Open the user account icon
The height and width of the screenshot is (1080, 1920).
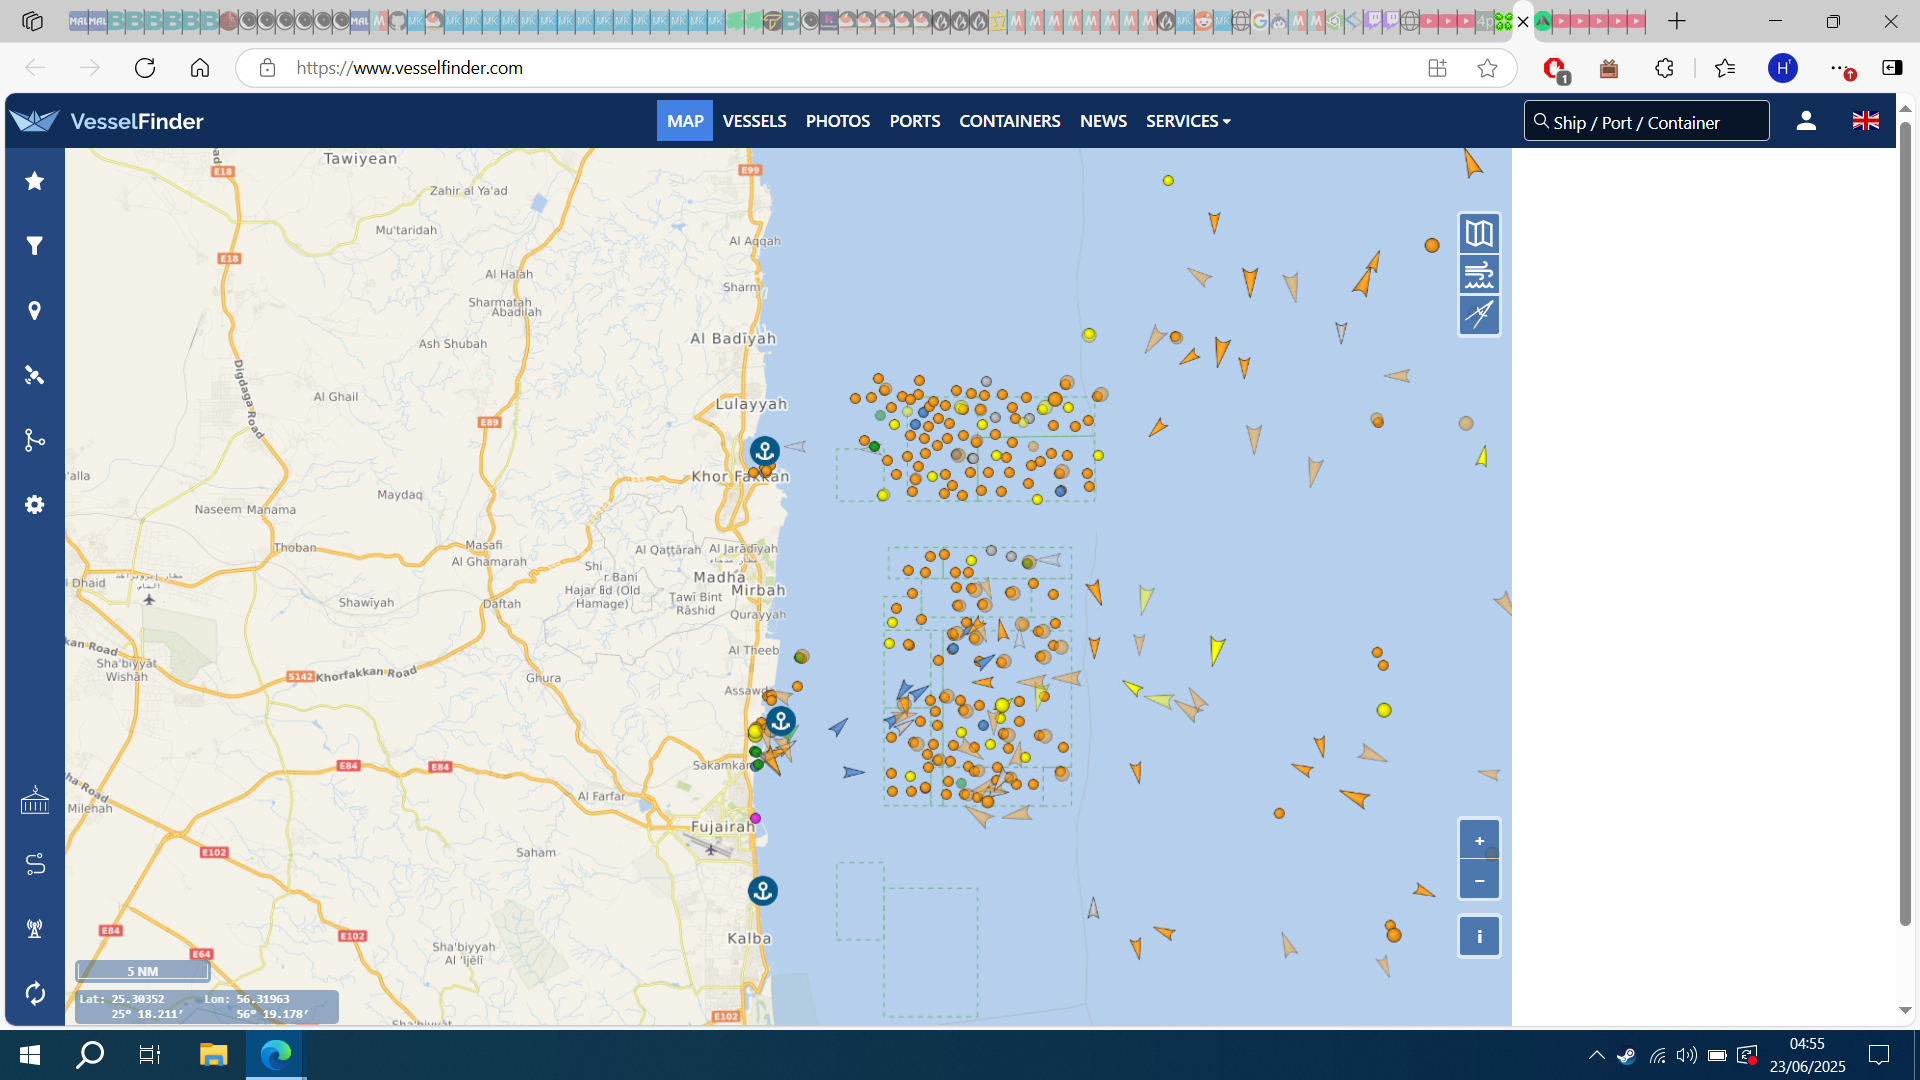click(x=1806, y=121)
